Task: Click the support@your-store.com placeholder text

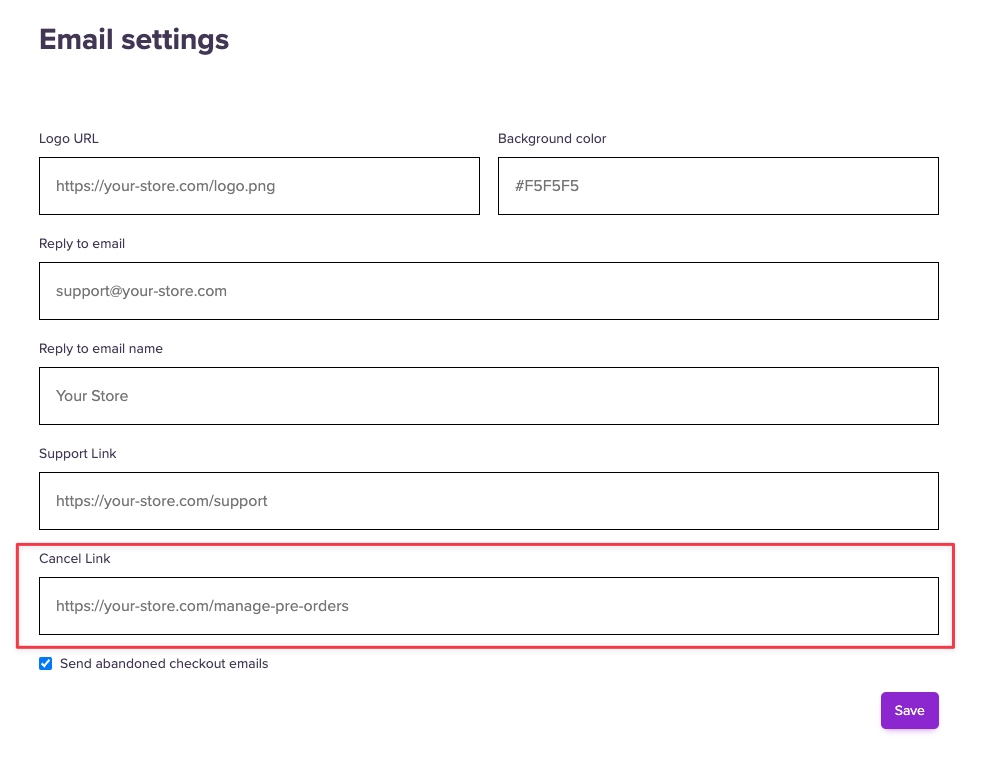Action: (x=142, y=291)
